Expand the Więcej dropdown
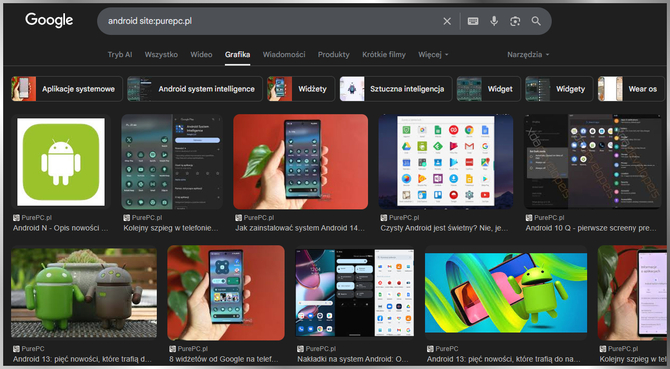Image resolution: width=670 pixels, height=369 pixels. pos(433,55)
